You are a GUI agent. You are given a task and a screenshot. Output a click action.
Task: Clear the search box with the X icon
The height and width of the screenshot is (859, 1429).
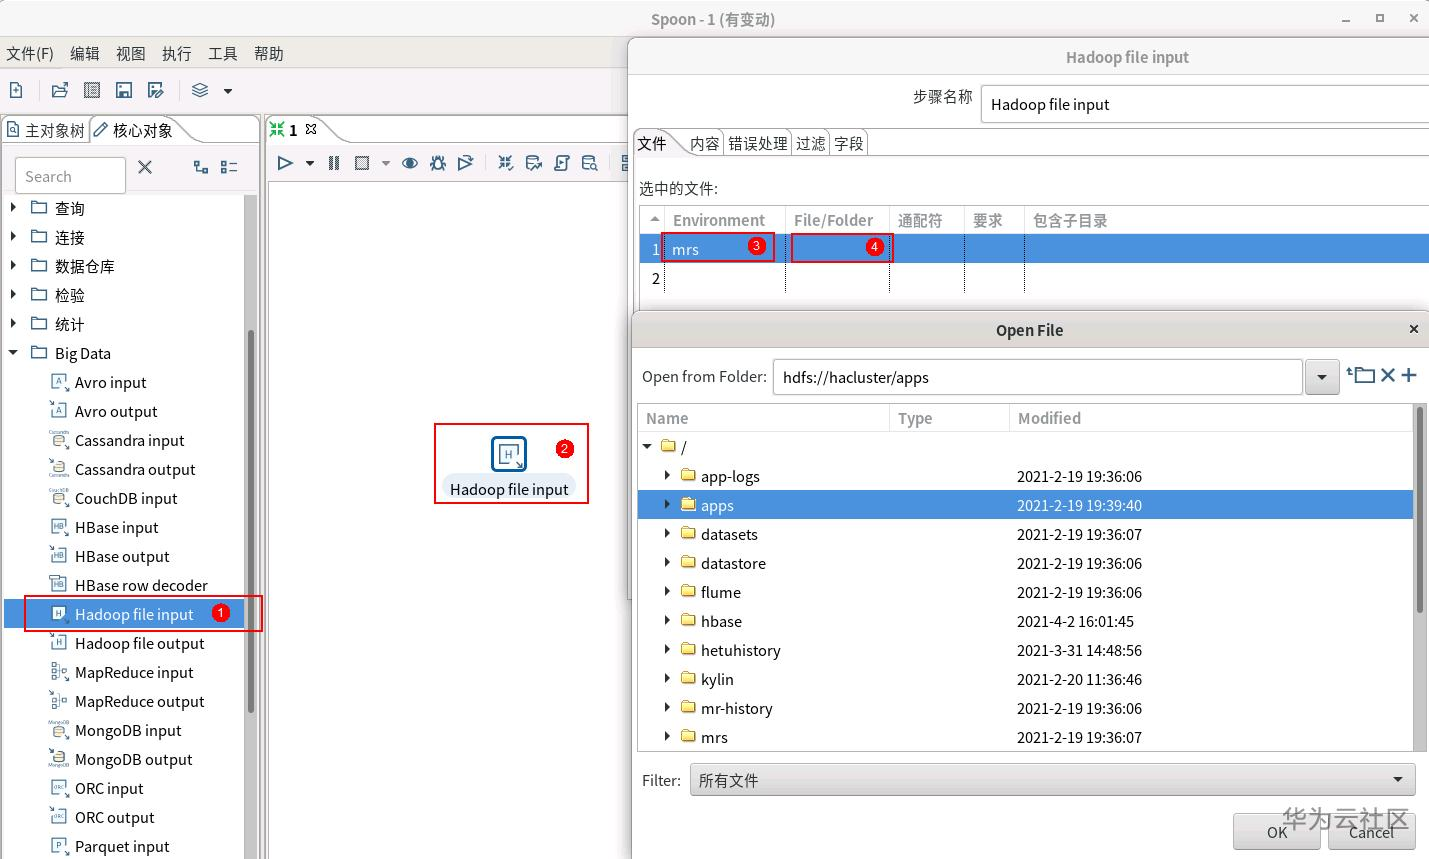145,167
